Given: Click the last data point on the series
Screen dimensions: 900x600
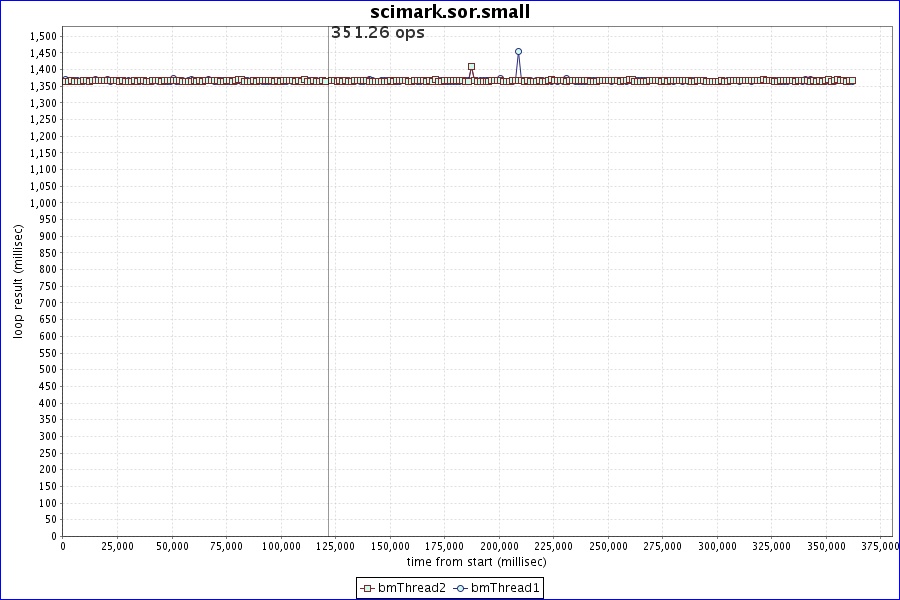Looking at the screenshot, I should 851,81.
